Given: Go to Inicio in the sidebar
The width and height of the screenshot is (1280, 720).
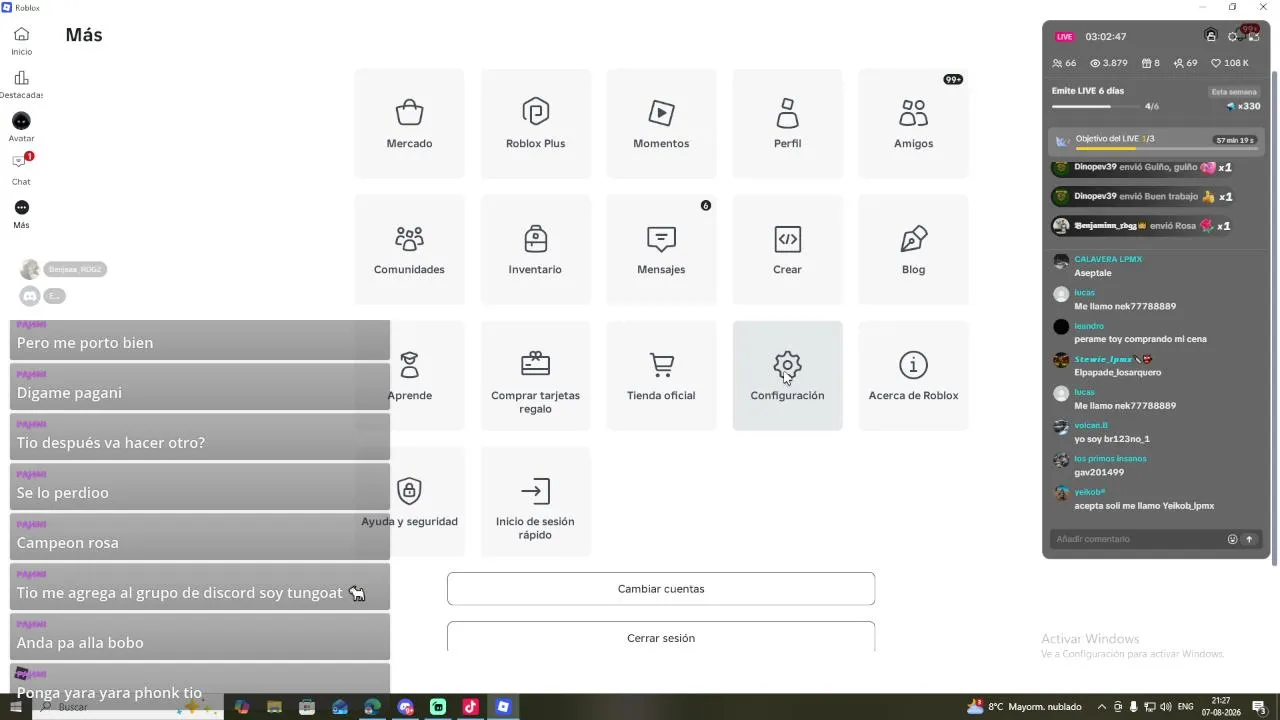Looking at the screenshot, I should click(21, 41).
